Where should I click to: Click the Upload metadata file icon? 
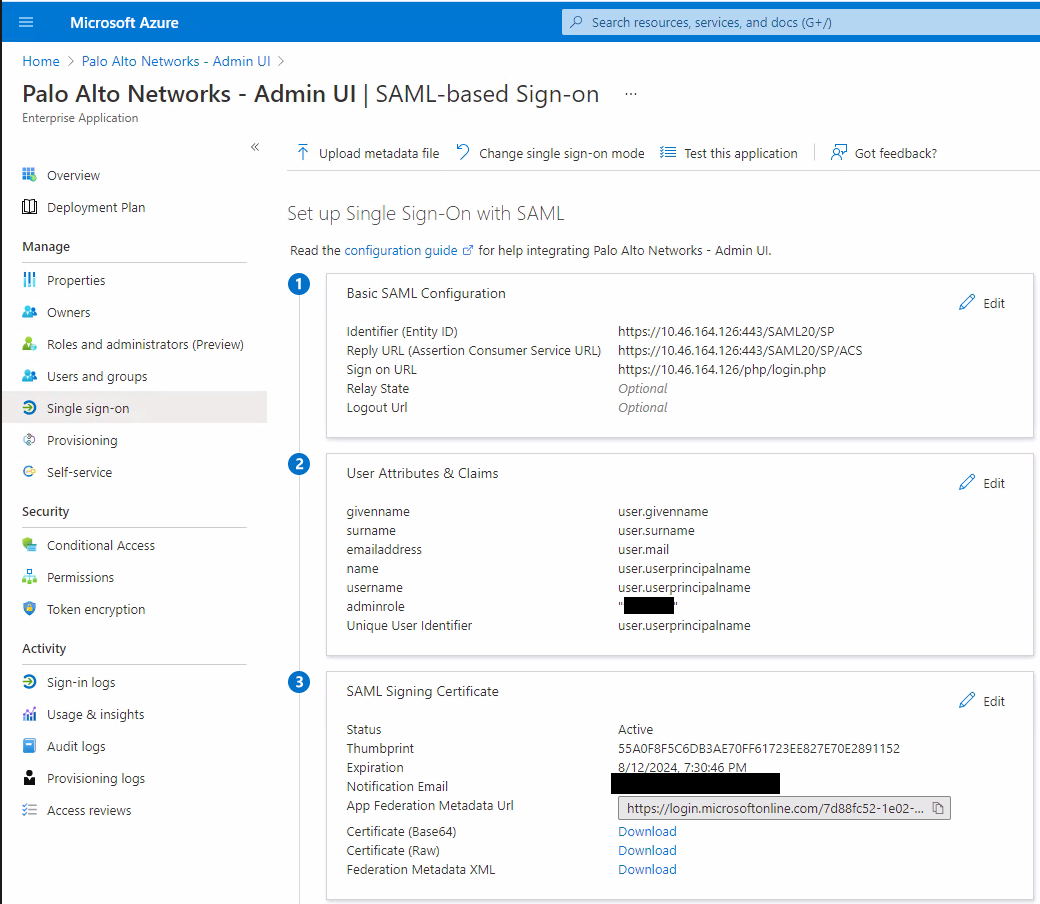[303, 153]
